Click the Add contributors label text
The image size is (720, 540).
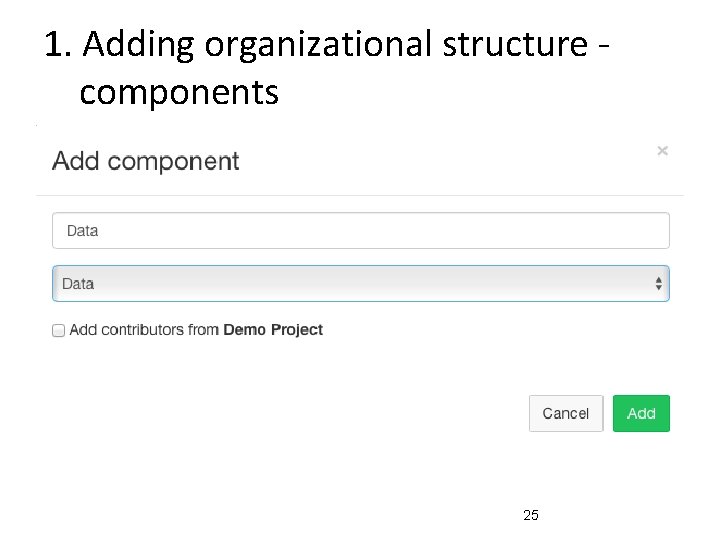[144, 330]
